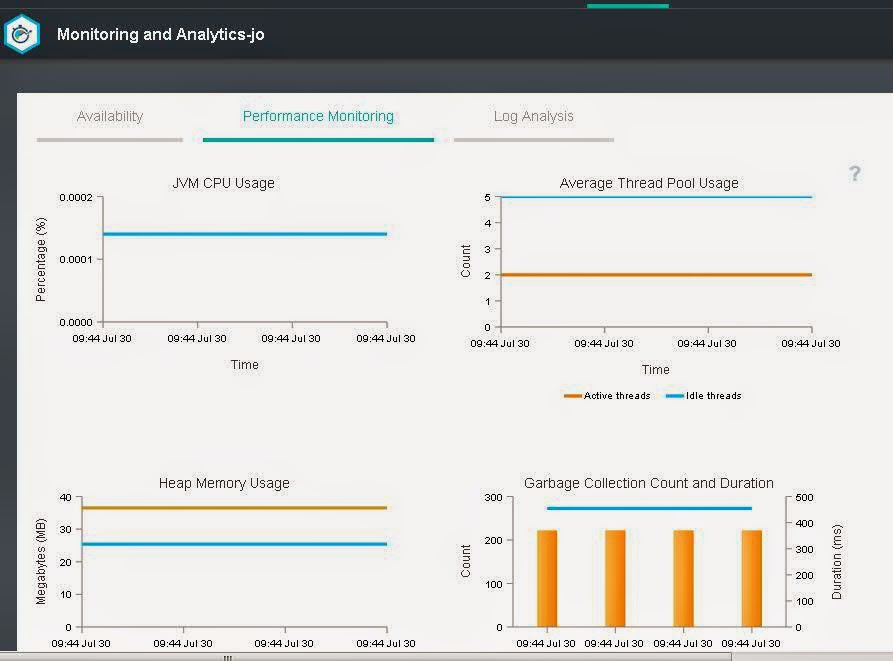This screenshot has width=893, height=661.
Task: Switch to the Availability tab
Action: pyautogui.click(x=110, y=116)
